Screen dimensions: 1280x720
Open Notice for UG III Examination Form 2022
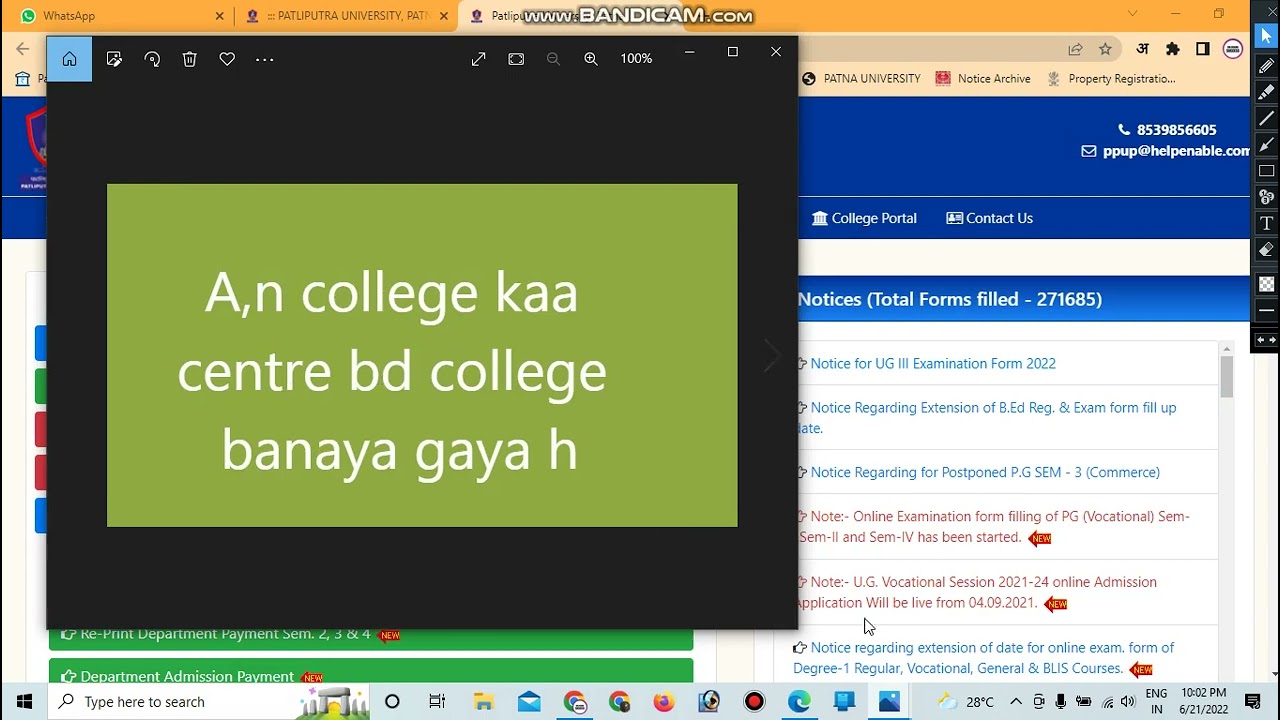pyautogui.click(x=933, y=364)
